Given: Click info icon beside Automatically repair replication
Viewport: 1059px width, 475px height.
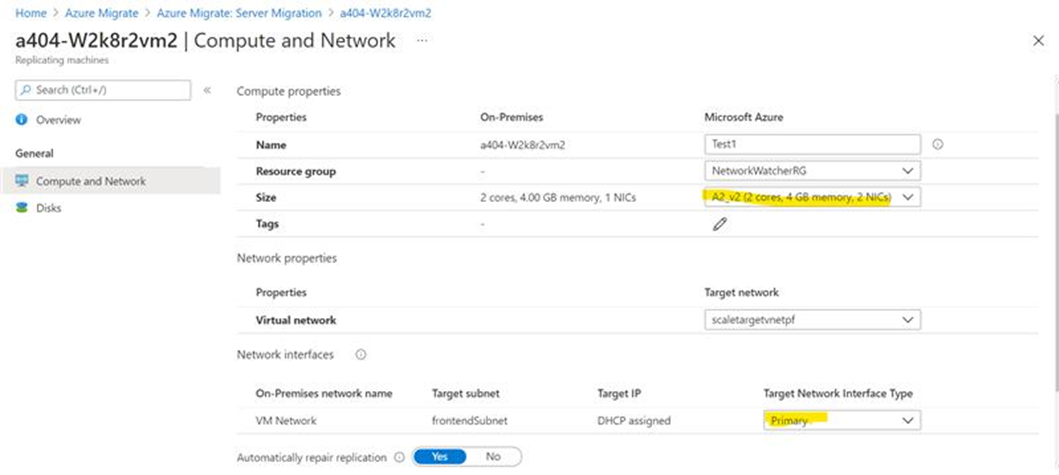Looking at the screenshot, I should (x=399, y=457).
